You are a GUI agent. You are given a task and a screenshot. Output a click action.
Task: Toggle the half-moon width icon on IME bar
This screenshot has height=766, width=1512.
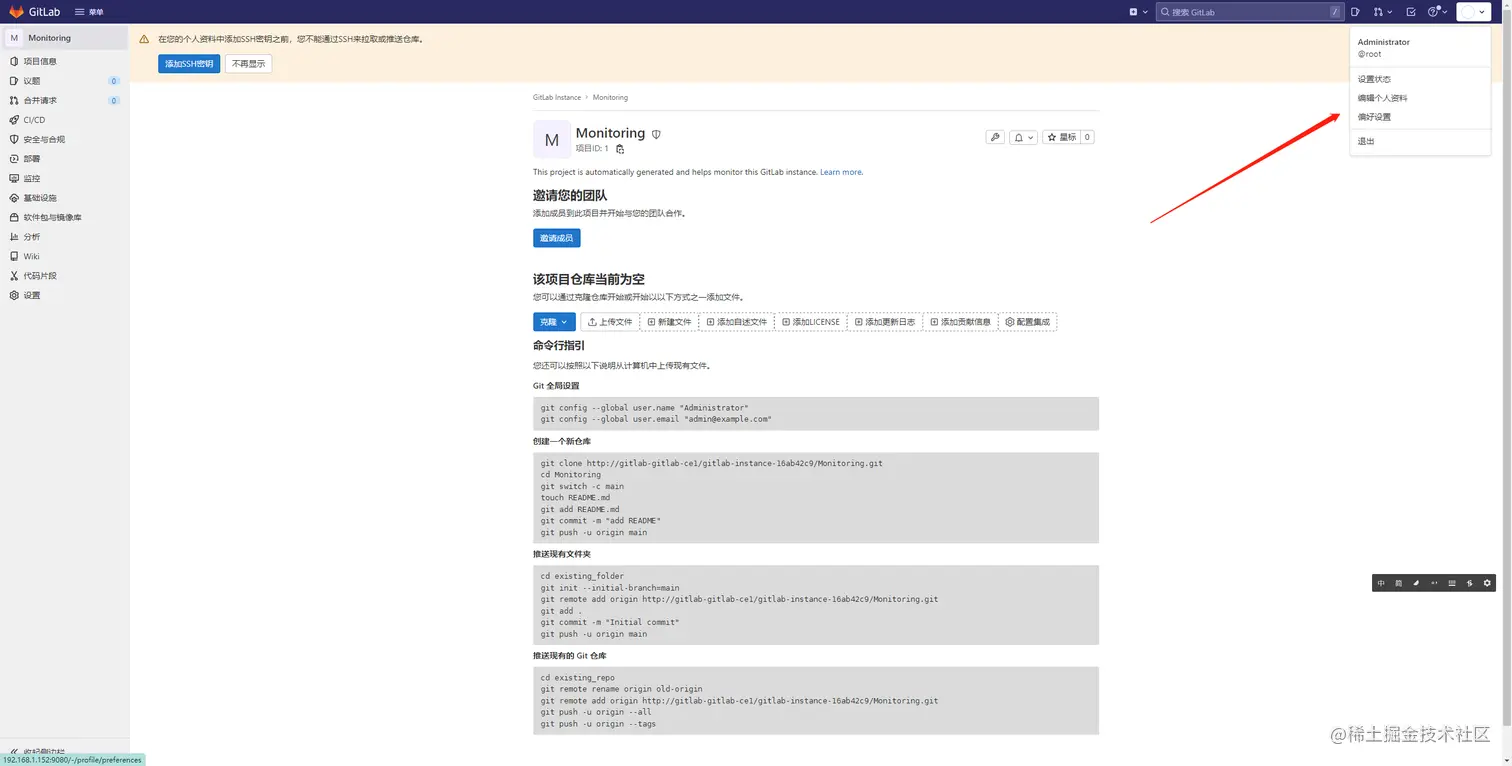1416,583
